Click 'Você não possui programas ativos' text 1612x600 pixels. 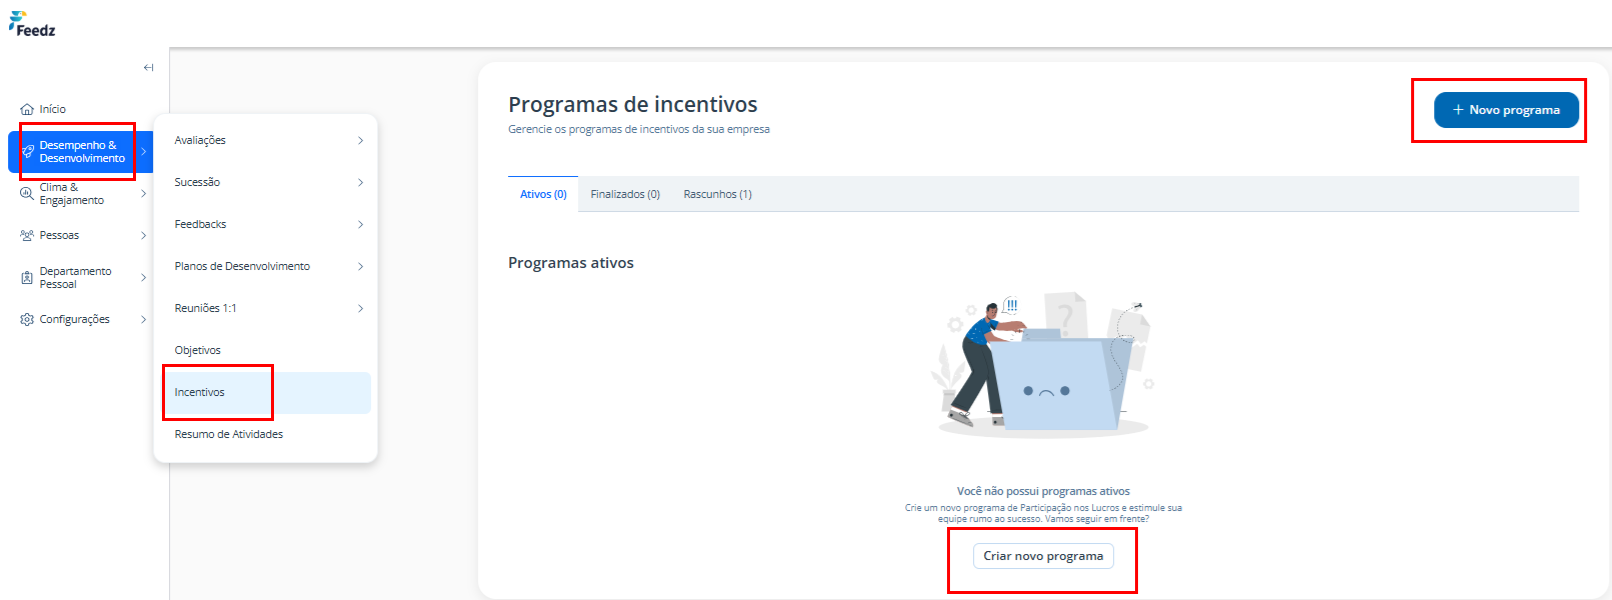pos(1043,491)
